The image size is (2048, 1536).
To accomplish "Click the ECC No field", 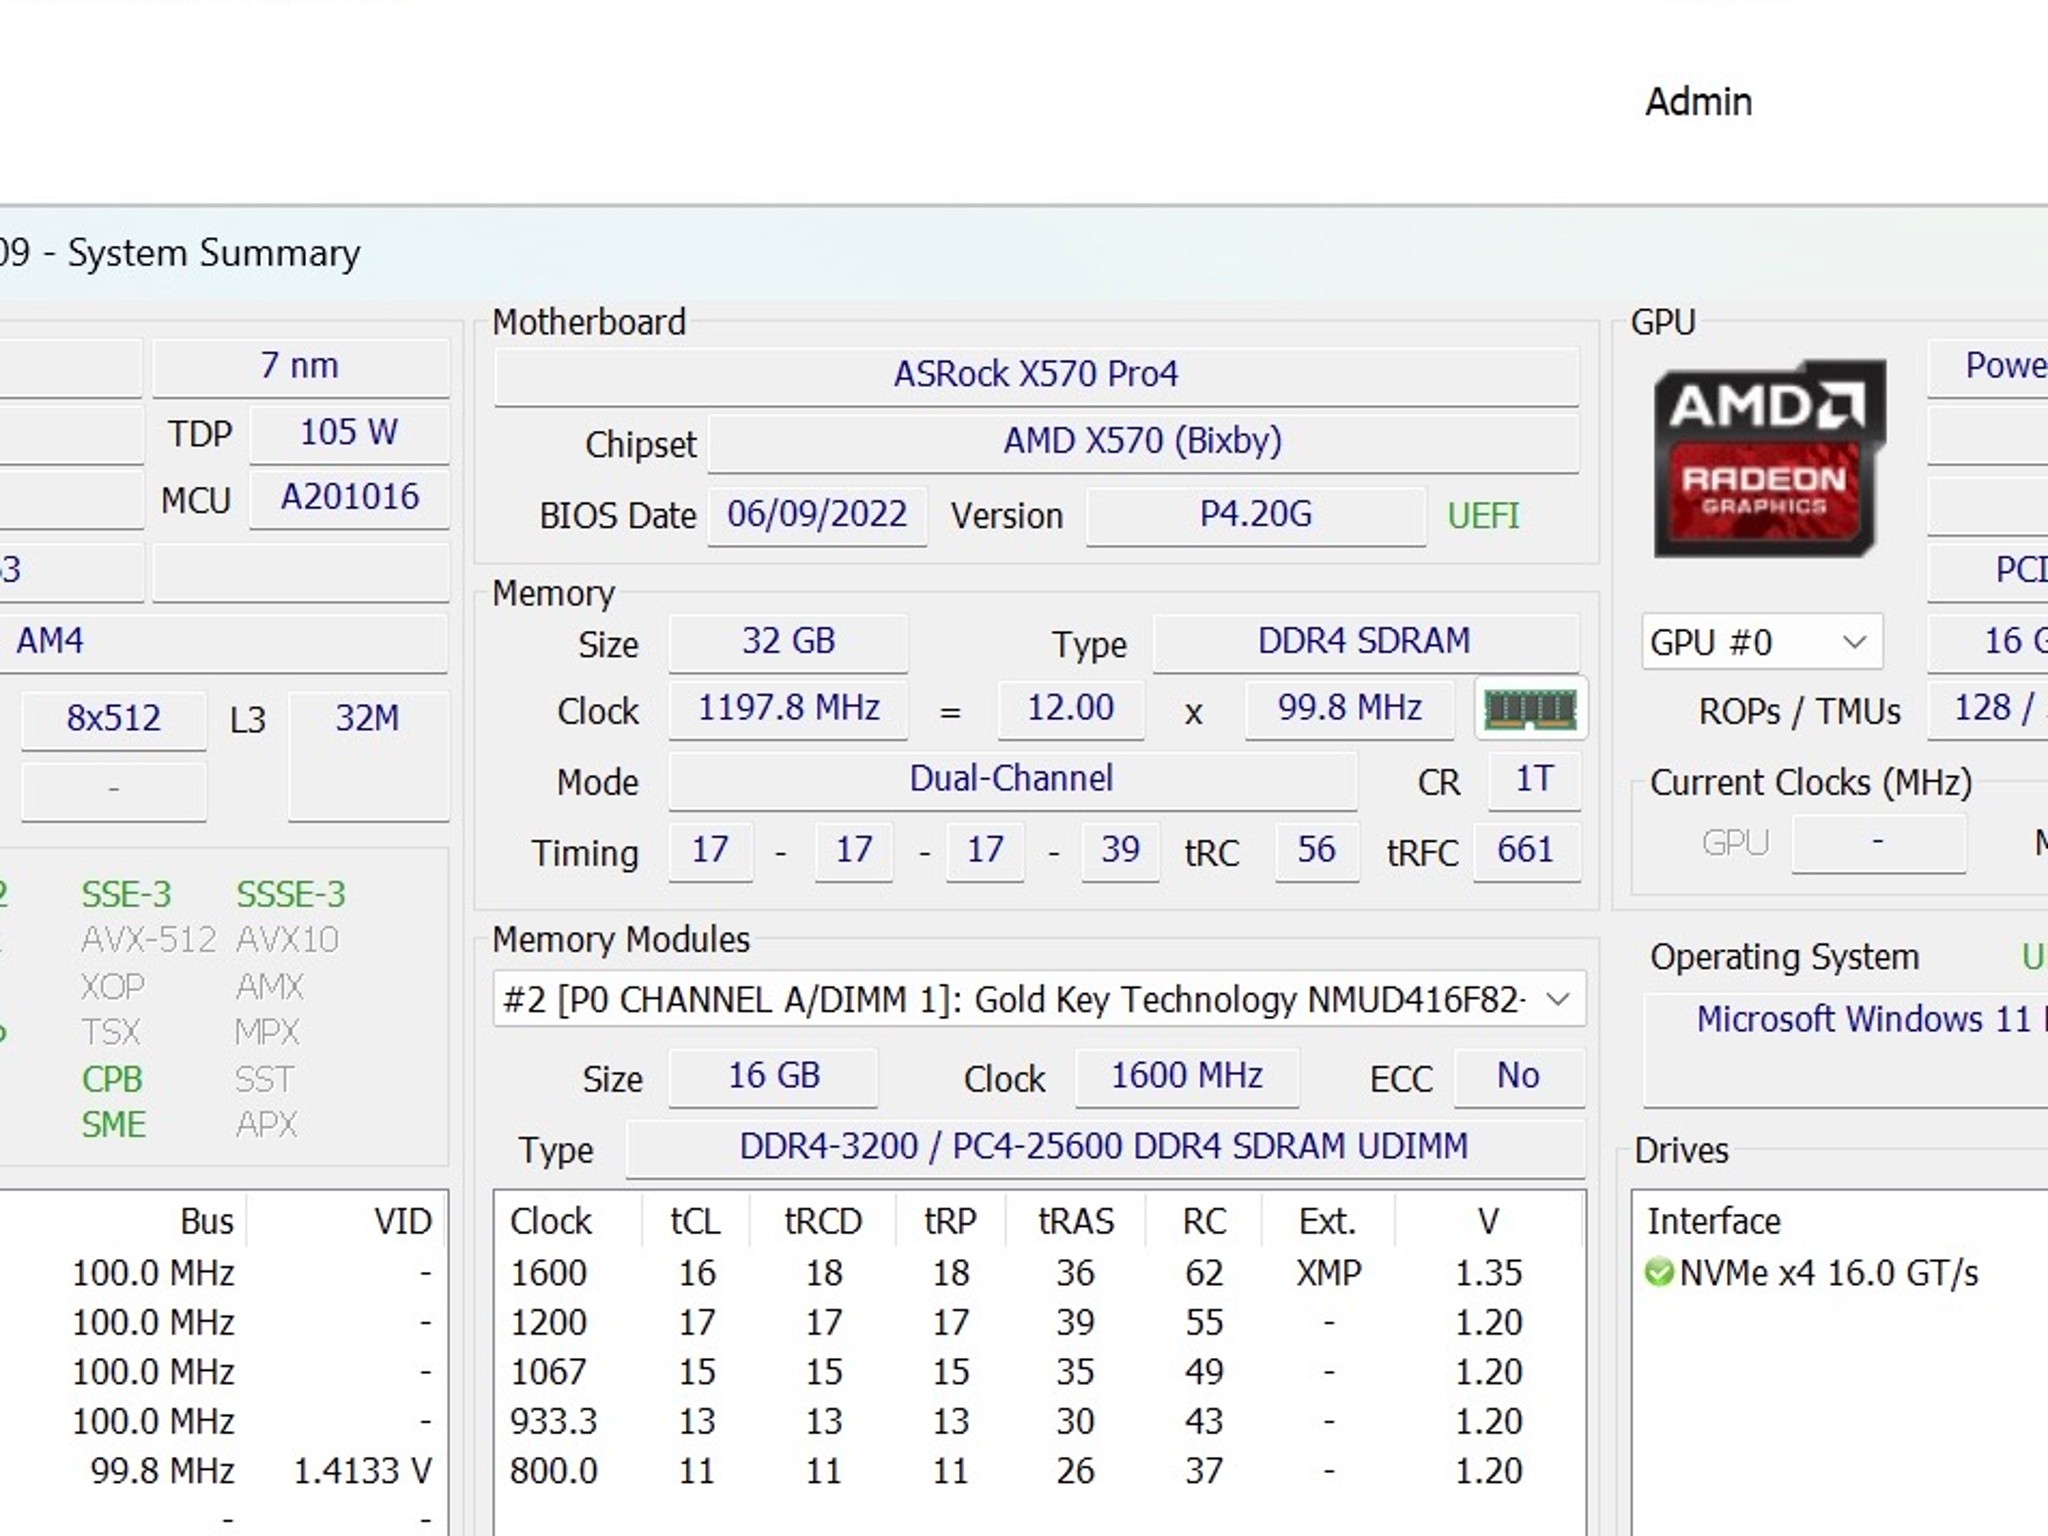I will [x=1518, y=1077].
